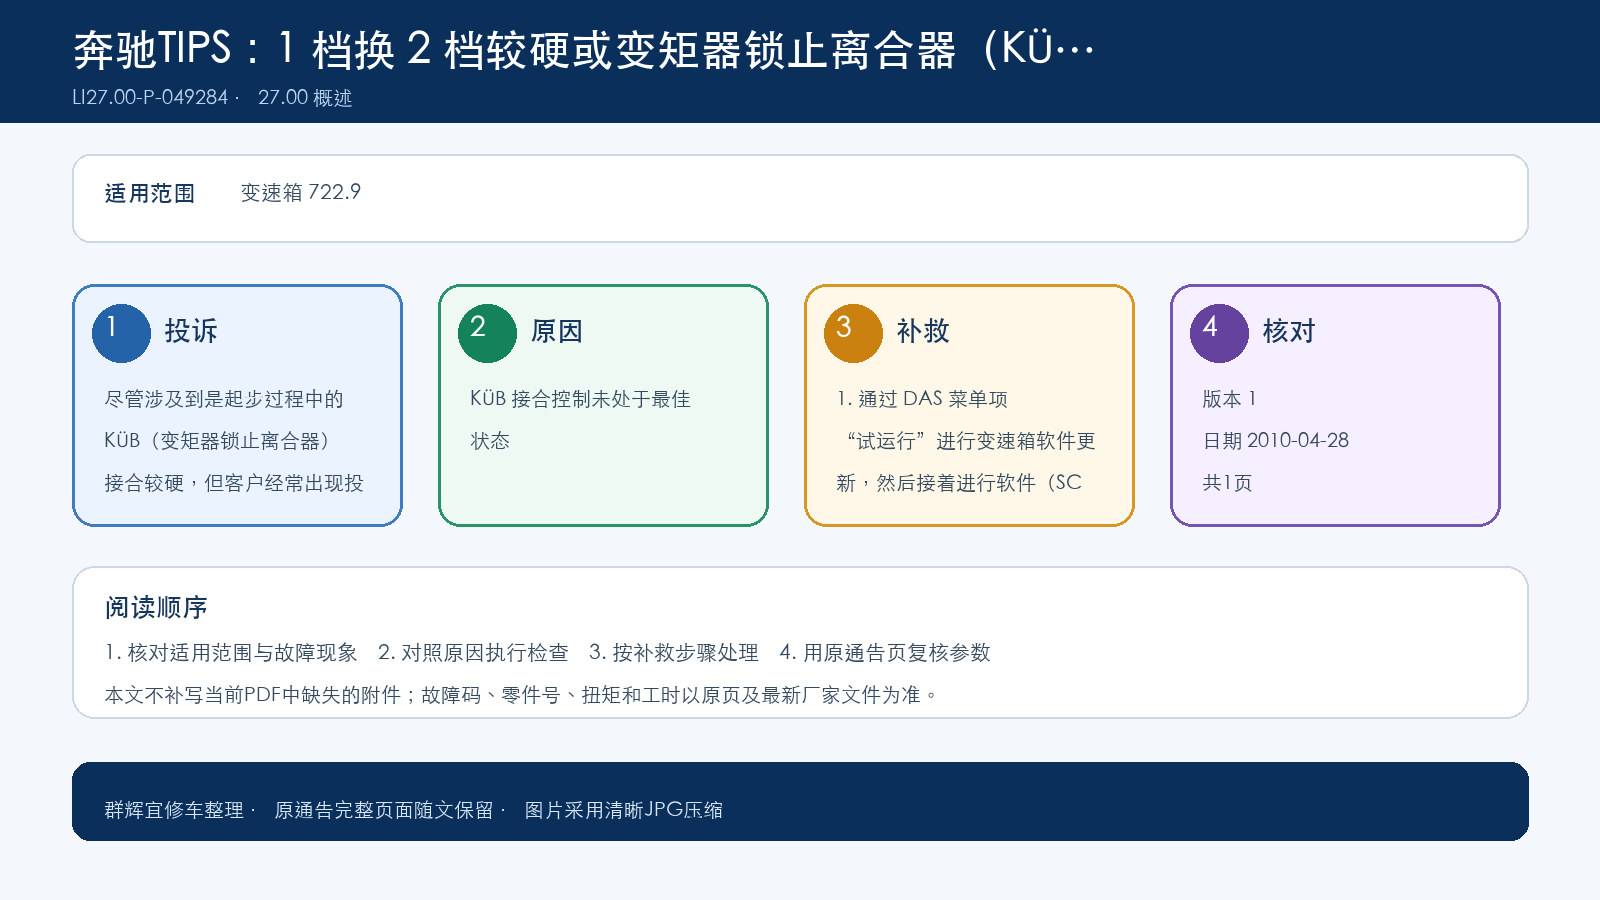
Task: Click the note beginning 本文不补写当前PDF中缺失的附件
Action: pyautogui.click(x=523, y=695)
